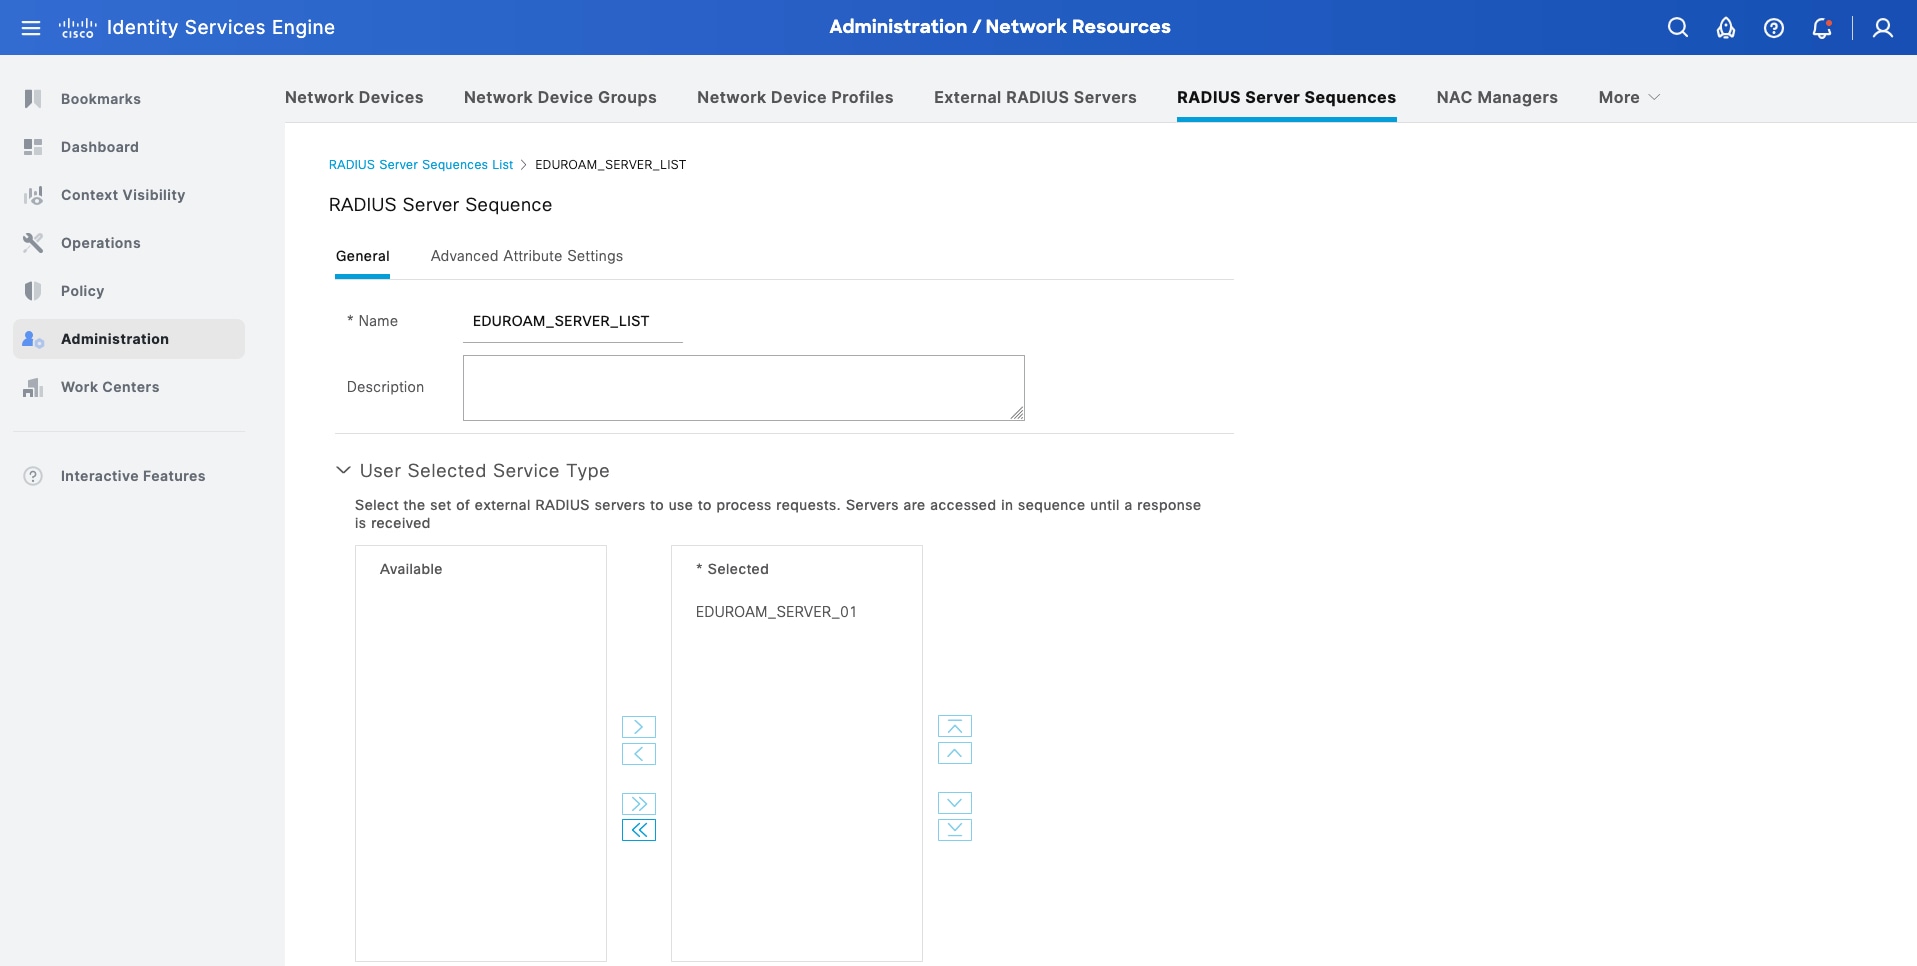The height and width of the screenshot is (966, 1917).
Task: Click the Work Centers sidebar icon
Action: 33,387
